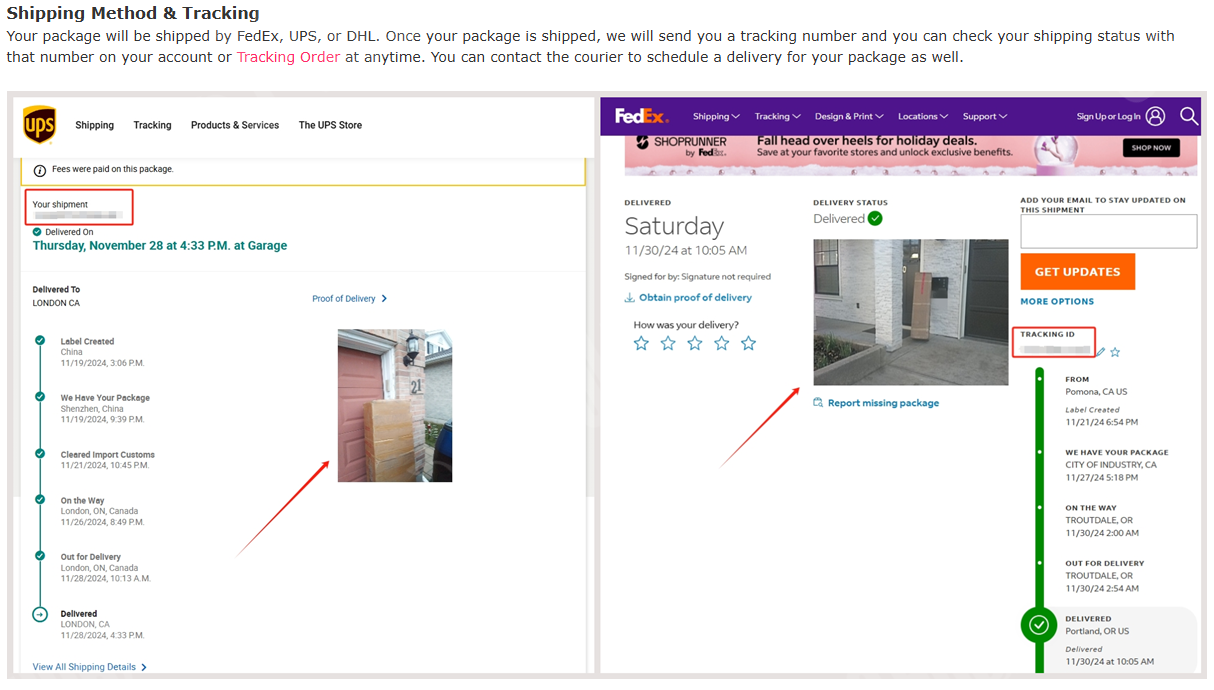Click the FedEx user account avatar icon

(1156, 116)
